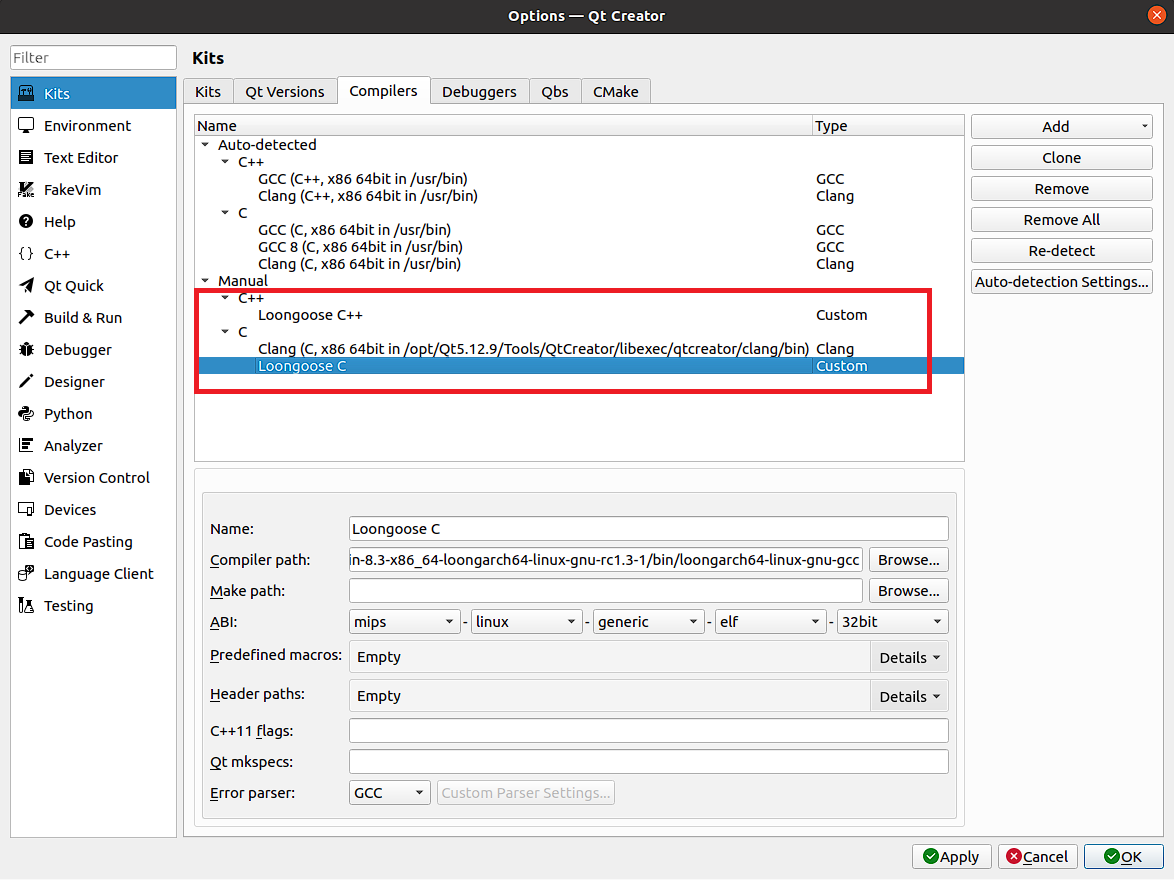
Task: Select the Loongoose C compiler row
Action: 580,365
